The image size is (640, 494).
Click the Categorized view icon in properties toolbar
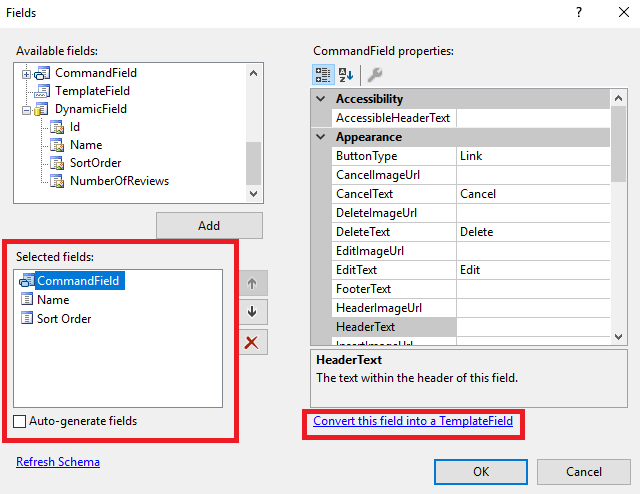point(324,74)
